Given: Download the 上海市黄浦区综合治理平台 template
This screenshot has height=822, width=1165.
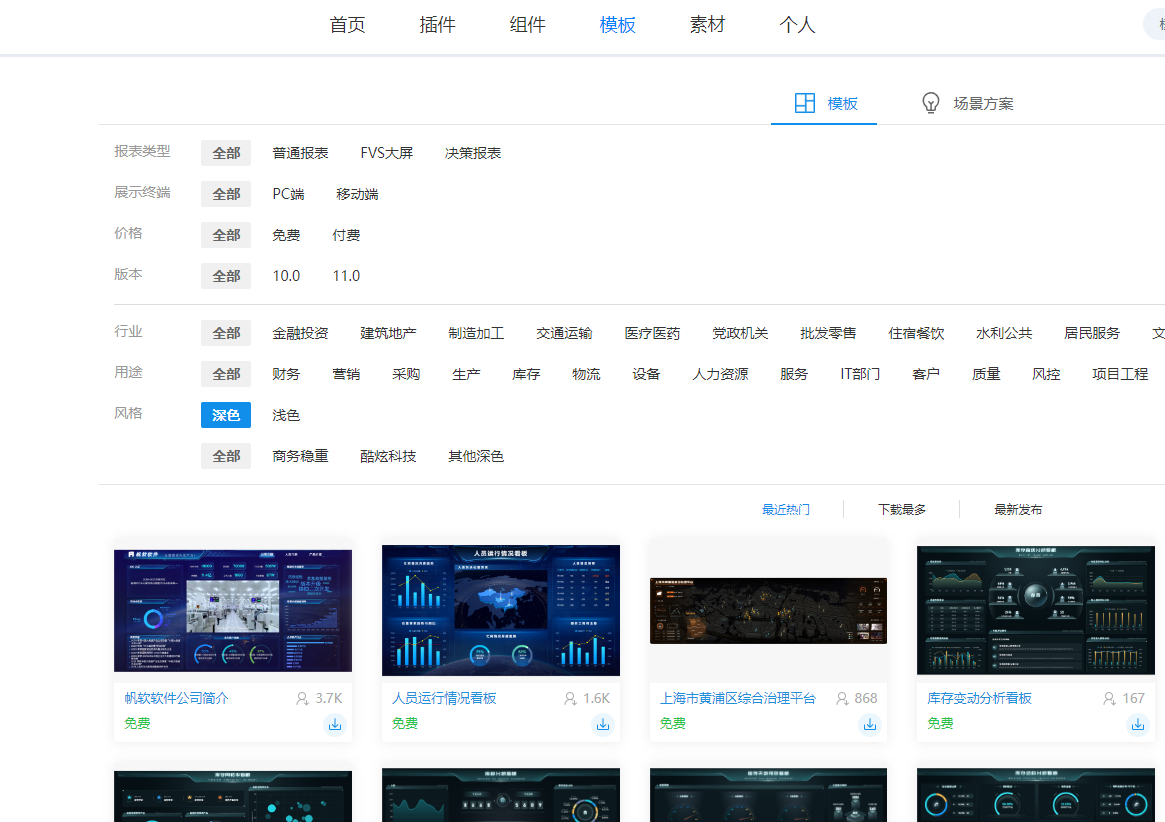Looking at the screenshot, I should (870, 724).
